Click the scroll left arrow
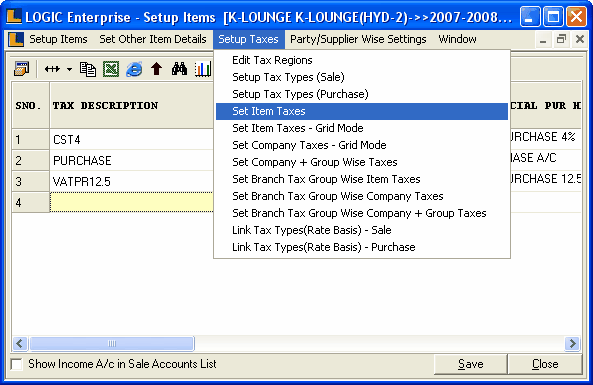The width and height of the screenshot is (593, 385). click(x=20, y=343)
